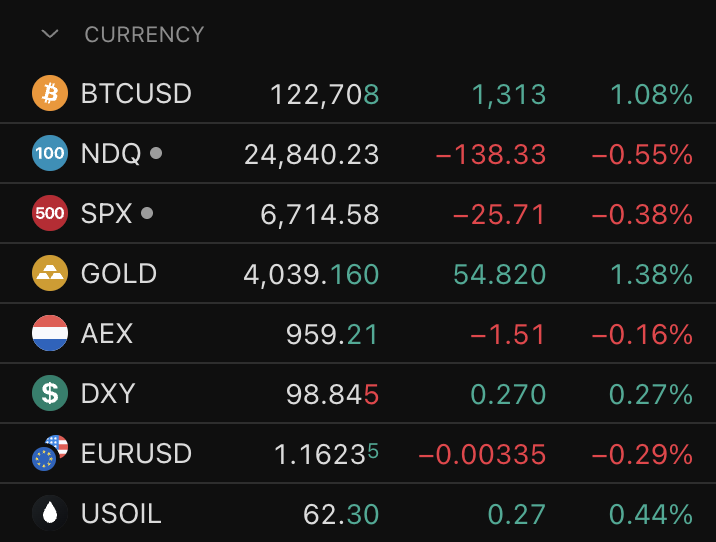Click the CURRENCY section header label
Viewport: 716px width, 542px height.
144,34
